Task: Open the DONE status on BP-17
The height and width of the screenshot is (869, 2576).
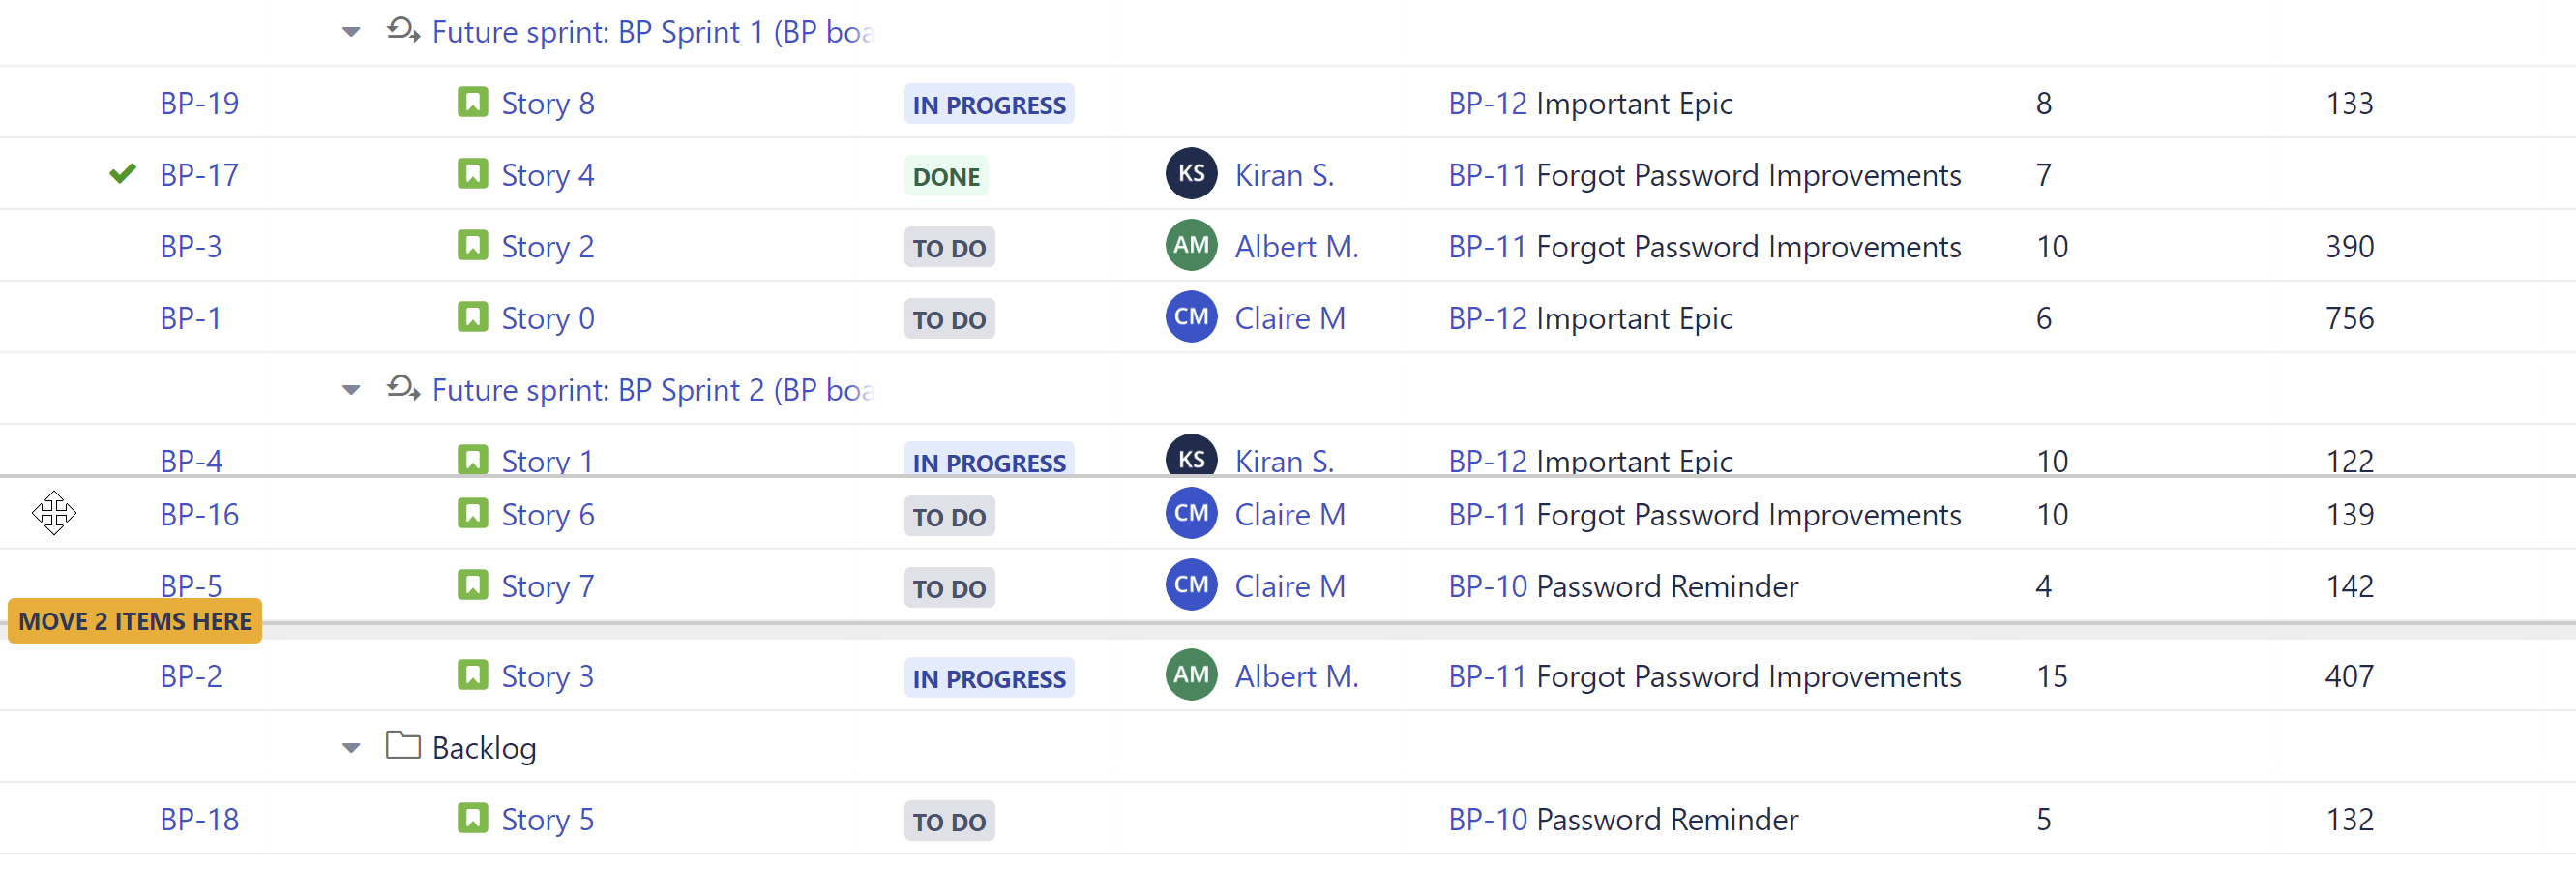Action: (945, 175)
